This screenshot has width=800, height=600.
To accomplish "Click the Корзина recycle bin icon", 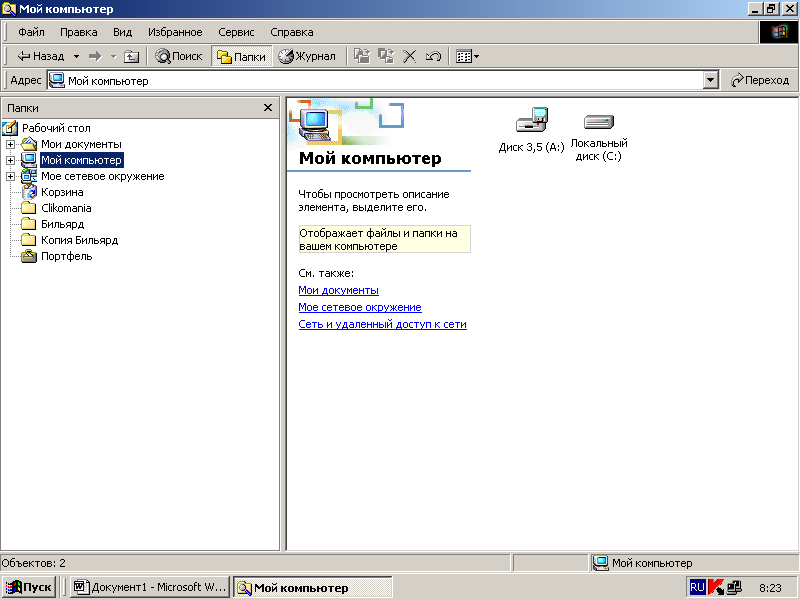I will (29, 192).
